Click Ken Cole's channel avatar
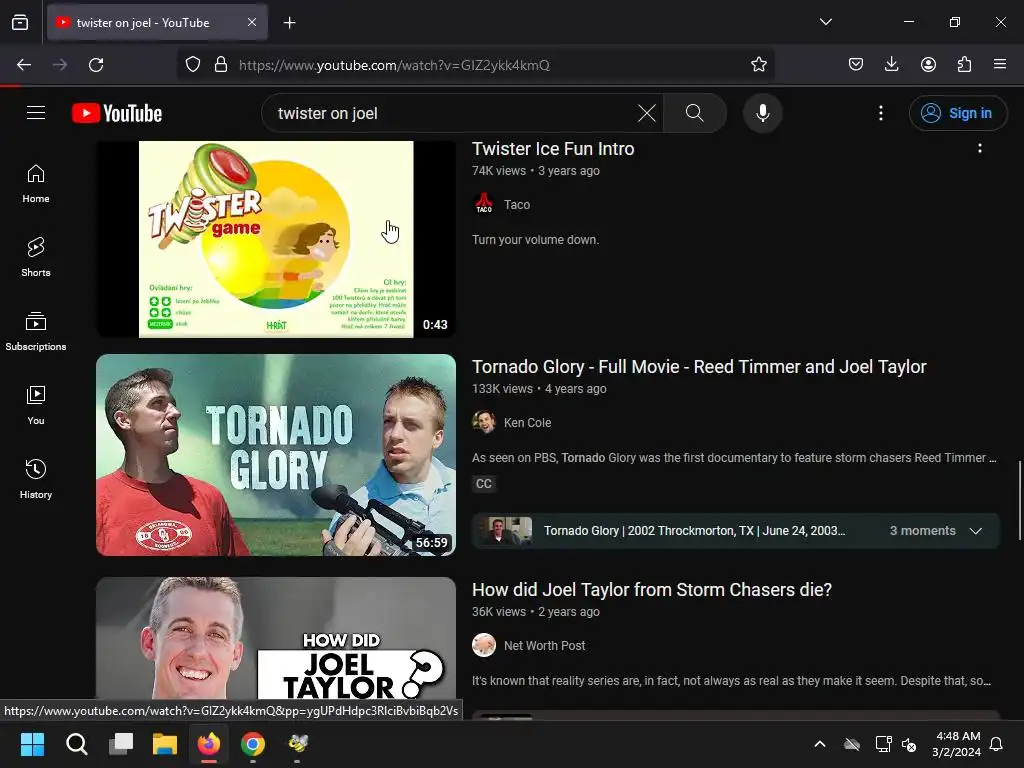This screenshot has width=1024, height=768. 483,422
